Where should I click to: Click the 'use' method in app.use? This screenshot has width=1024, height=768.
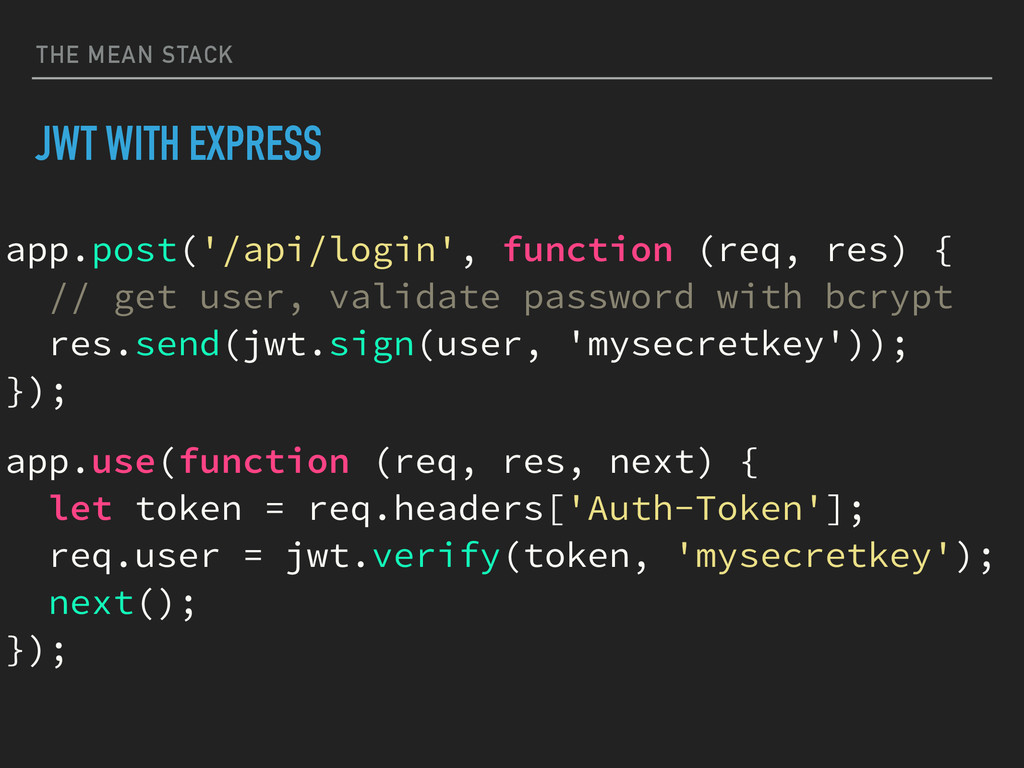(123, 462)
